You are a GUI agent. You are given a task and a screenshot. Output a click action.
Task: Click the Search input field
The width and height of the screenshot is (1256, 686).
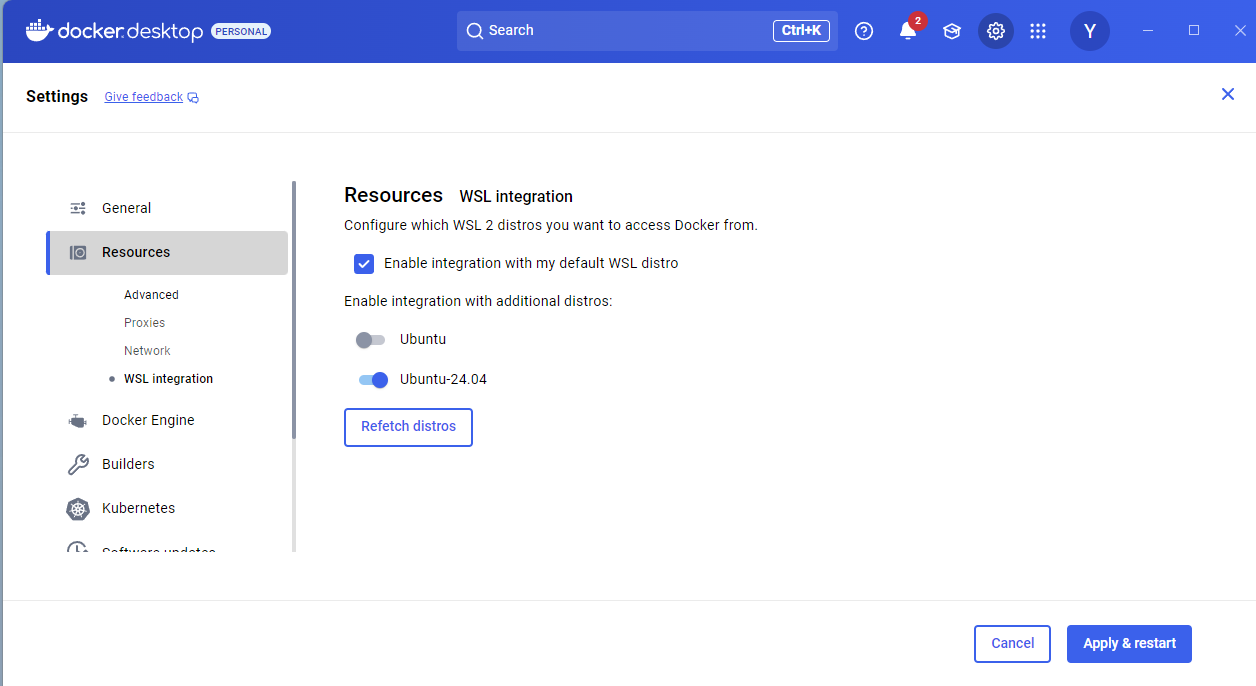pos(647,31)
